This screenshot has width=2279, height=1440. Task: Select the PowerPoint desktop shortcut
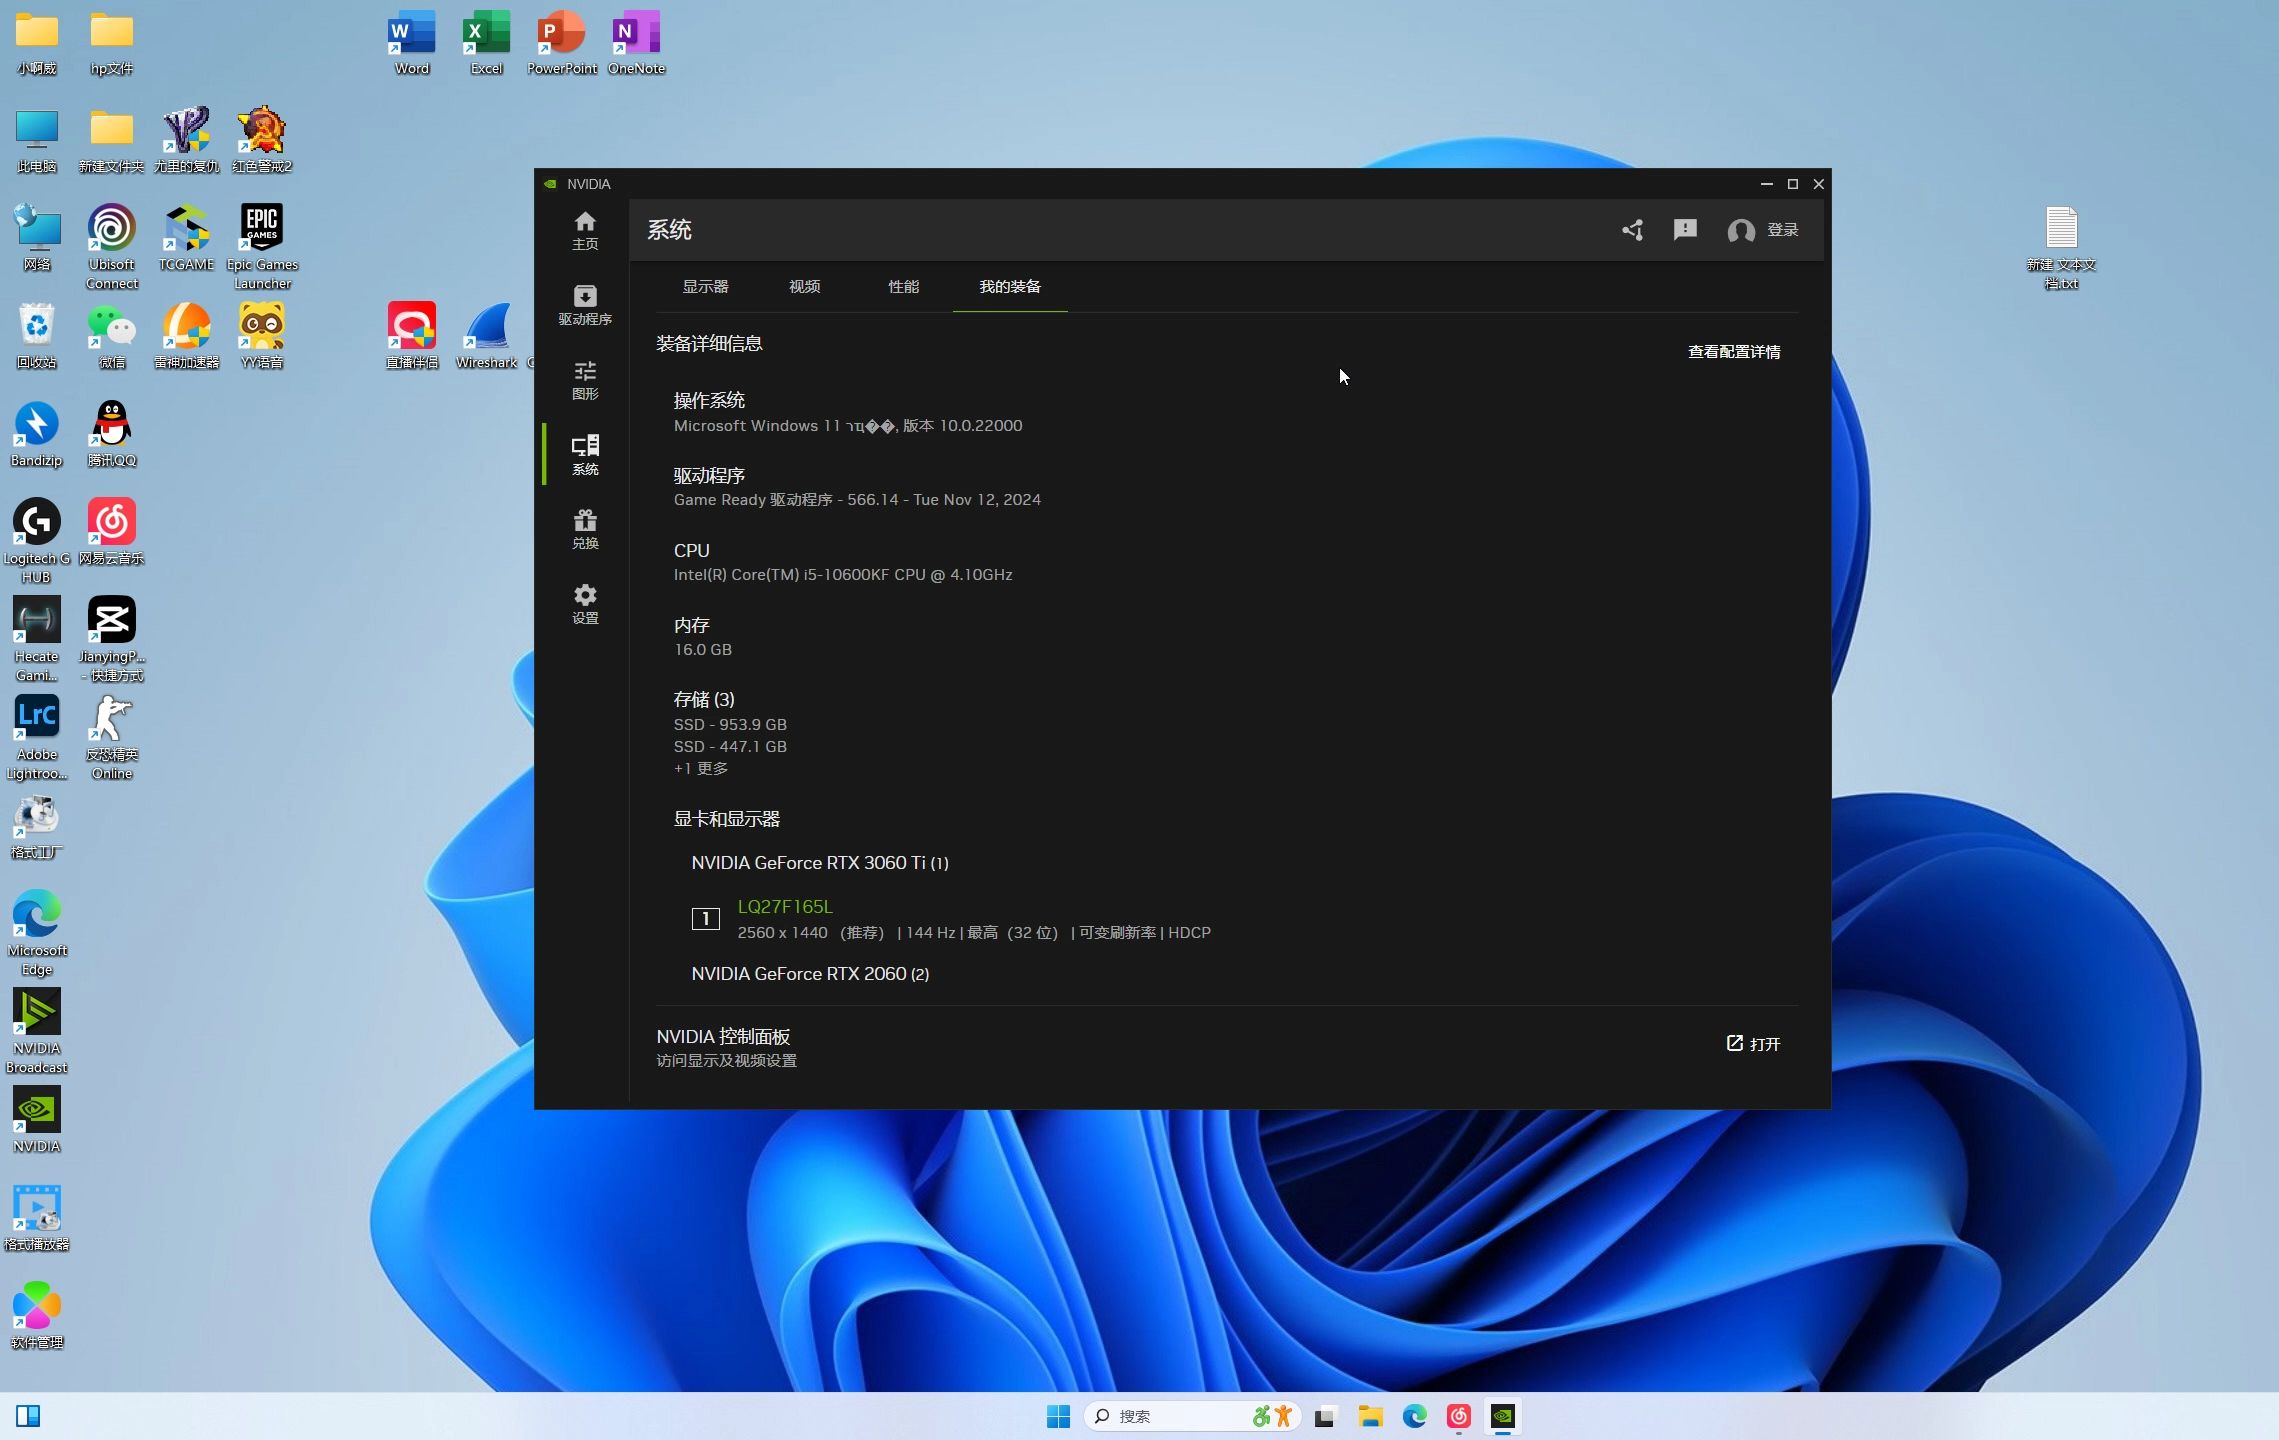pyautogui.click(x=562, y=43)
